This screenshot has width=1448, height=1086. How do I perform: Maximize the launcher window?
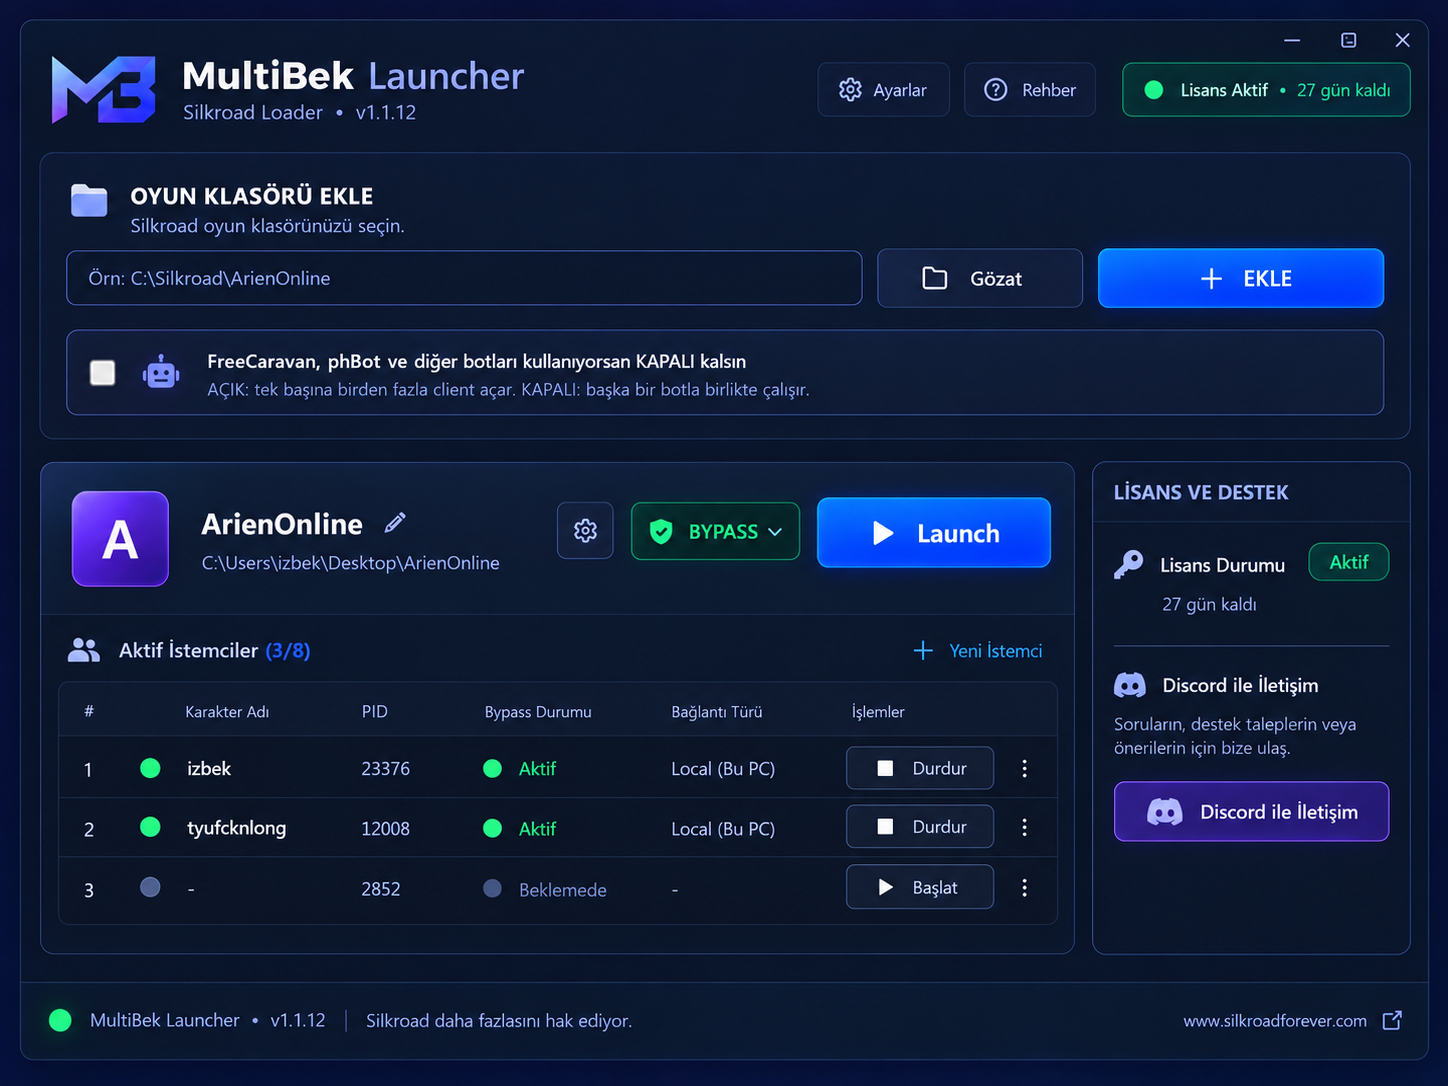pos(1348,40)
